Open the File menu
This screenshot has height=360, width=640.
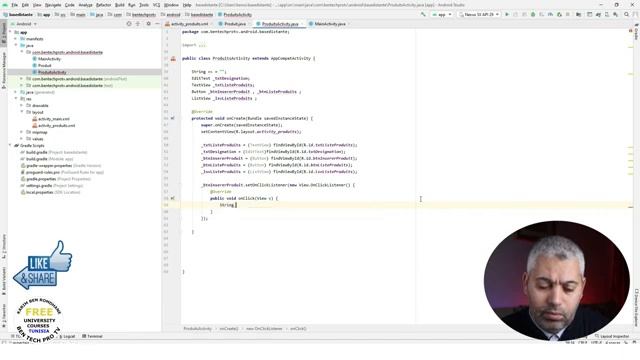[x=14, y=5]
